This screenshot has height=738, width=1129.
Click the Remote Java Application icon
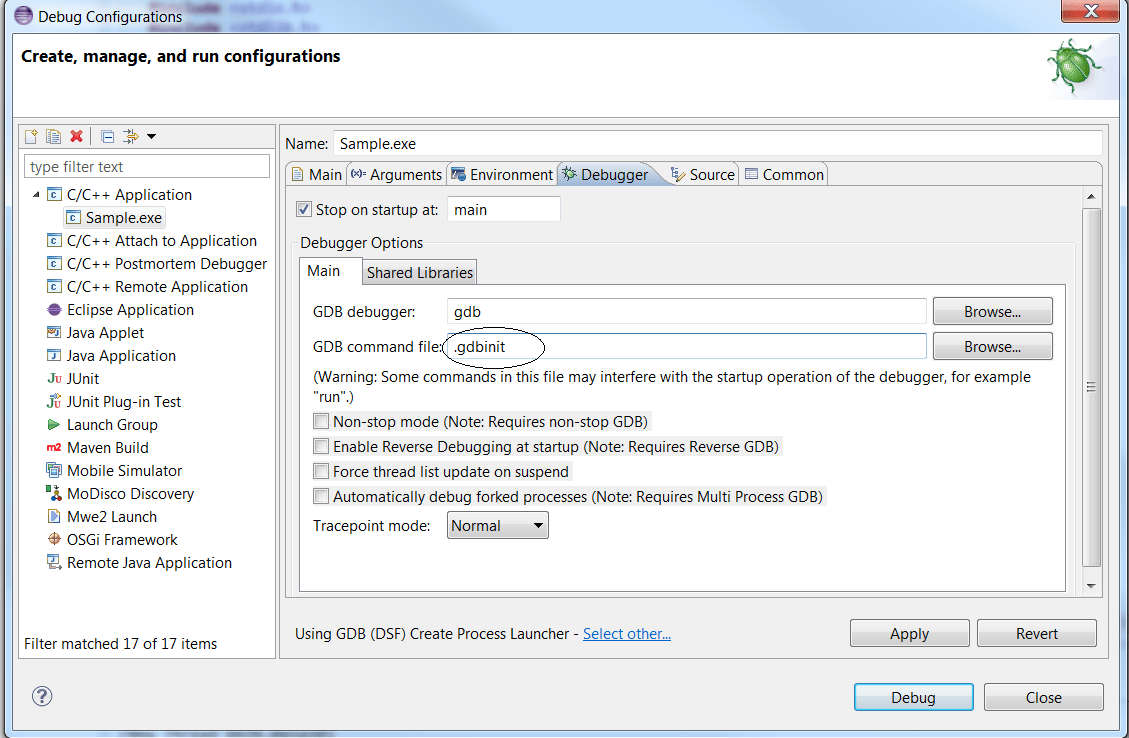tap(54, 562)
